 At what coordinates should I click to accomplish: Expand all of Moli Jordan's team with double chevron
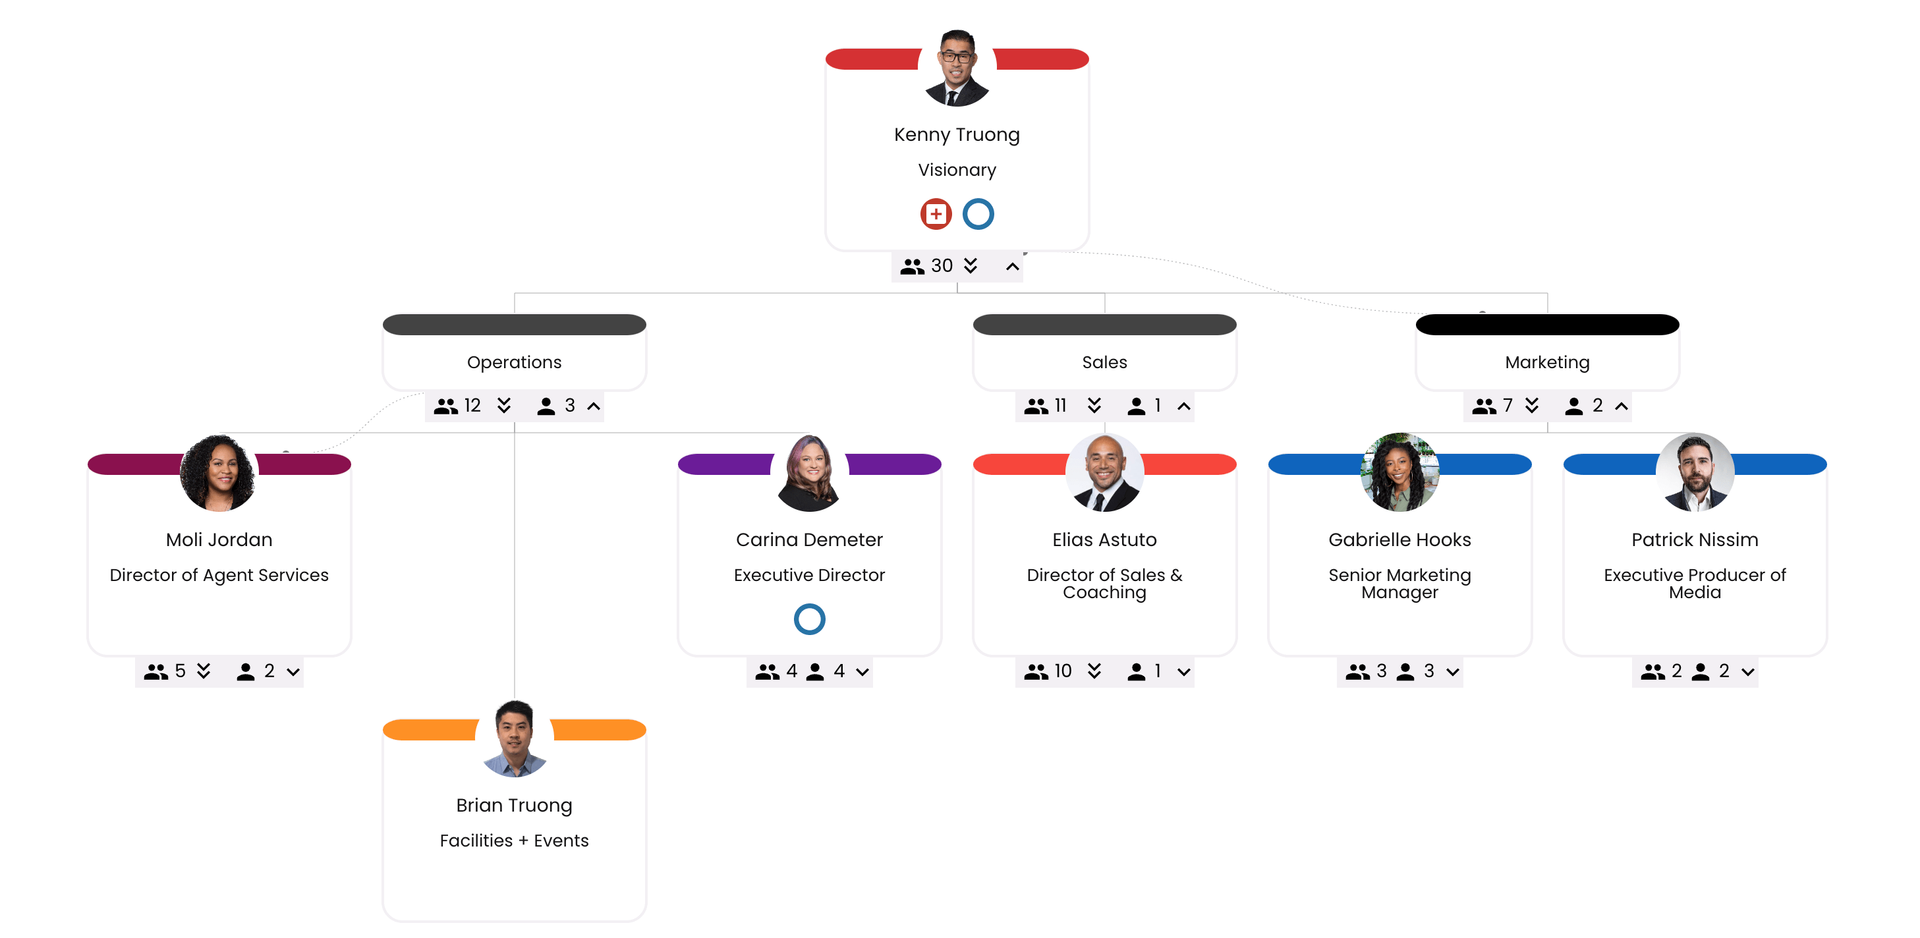point(204,671)
